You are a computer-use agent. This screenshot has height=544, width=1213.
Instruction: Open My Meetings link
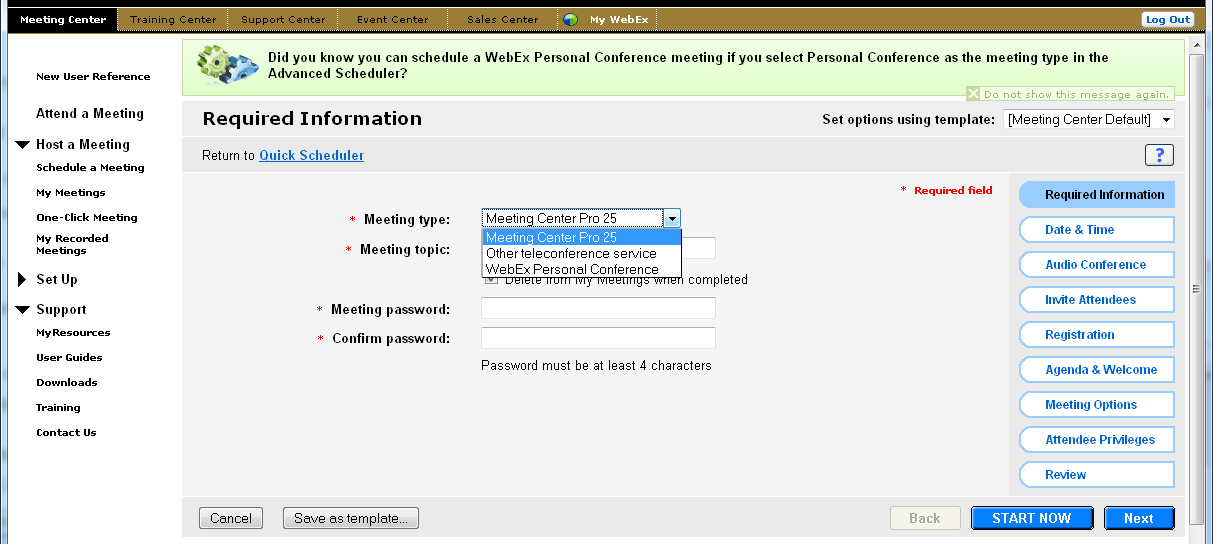tap(70, 193)
